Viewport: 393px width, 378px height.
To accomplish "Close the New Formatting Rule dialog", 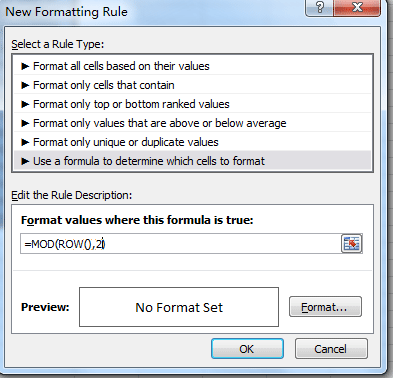I will [x=357, y=7].
